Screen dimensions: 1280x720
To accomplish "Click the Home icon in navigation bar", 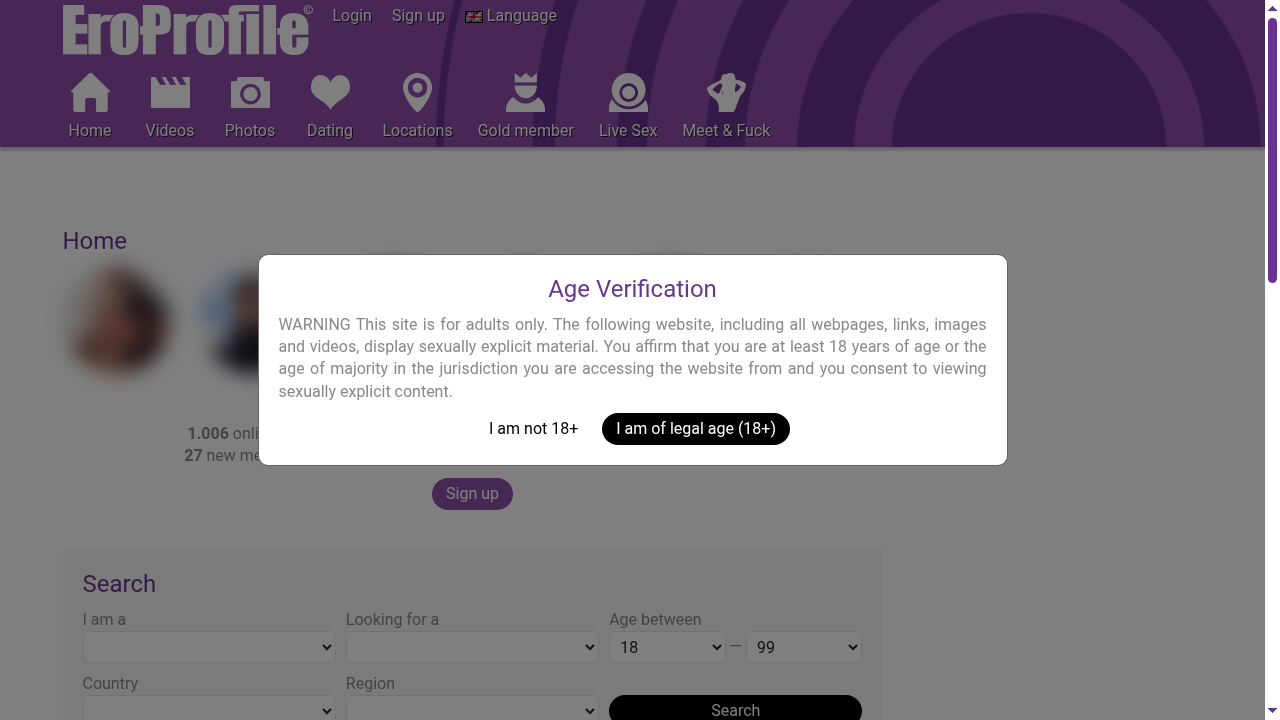I will [x=90, y=91].
